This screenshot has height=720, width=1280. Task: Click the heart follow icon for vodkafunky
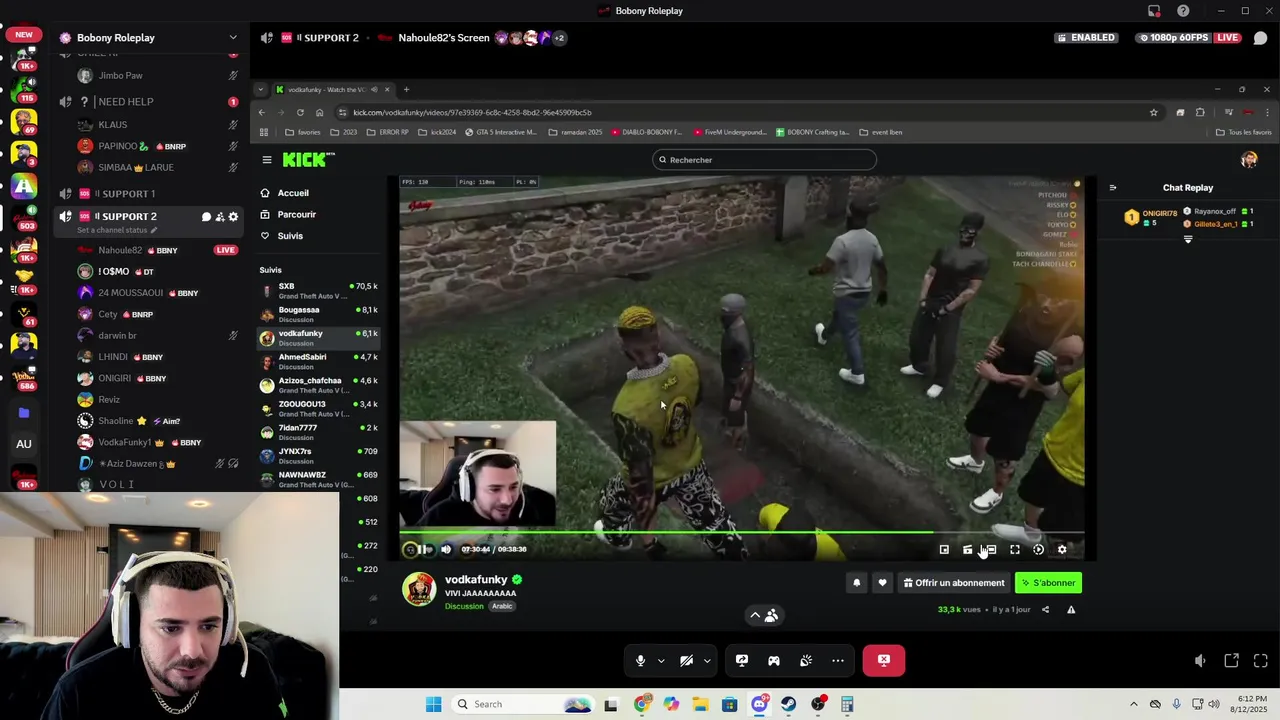pyautogui.click(x=882, y=583)
